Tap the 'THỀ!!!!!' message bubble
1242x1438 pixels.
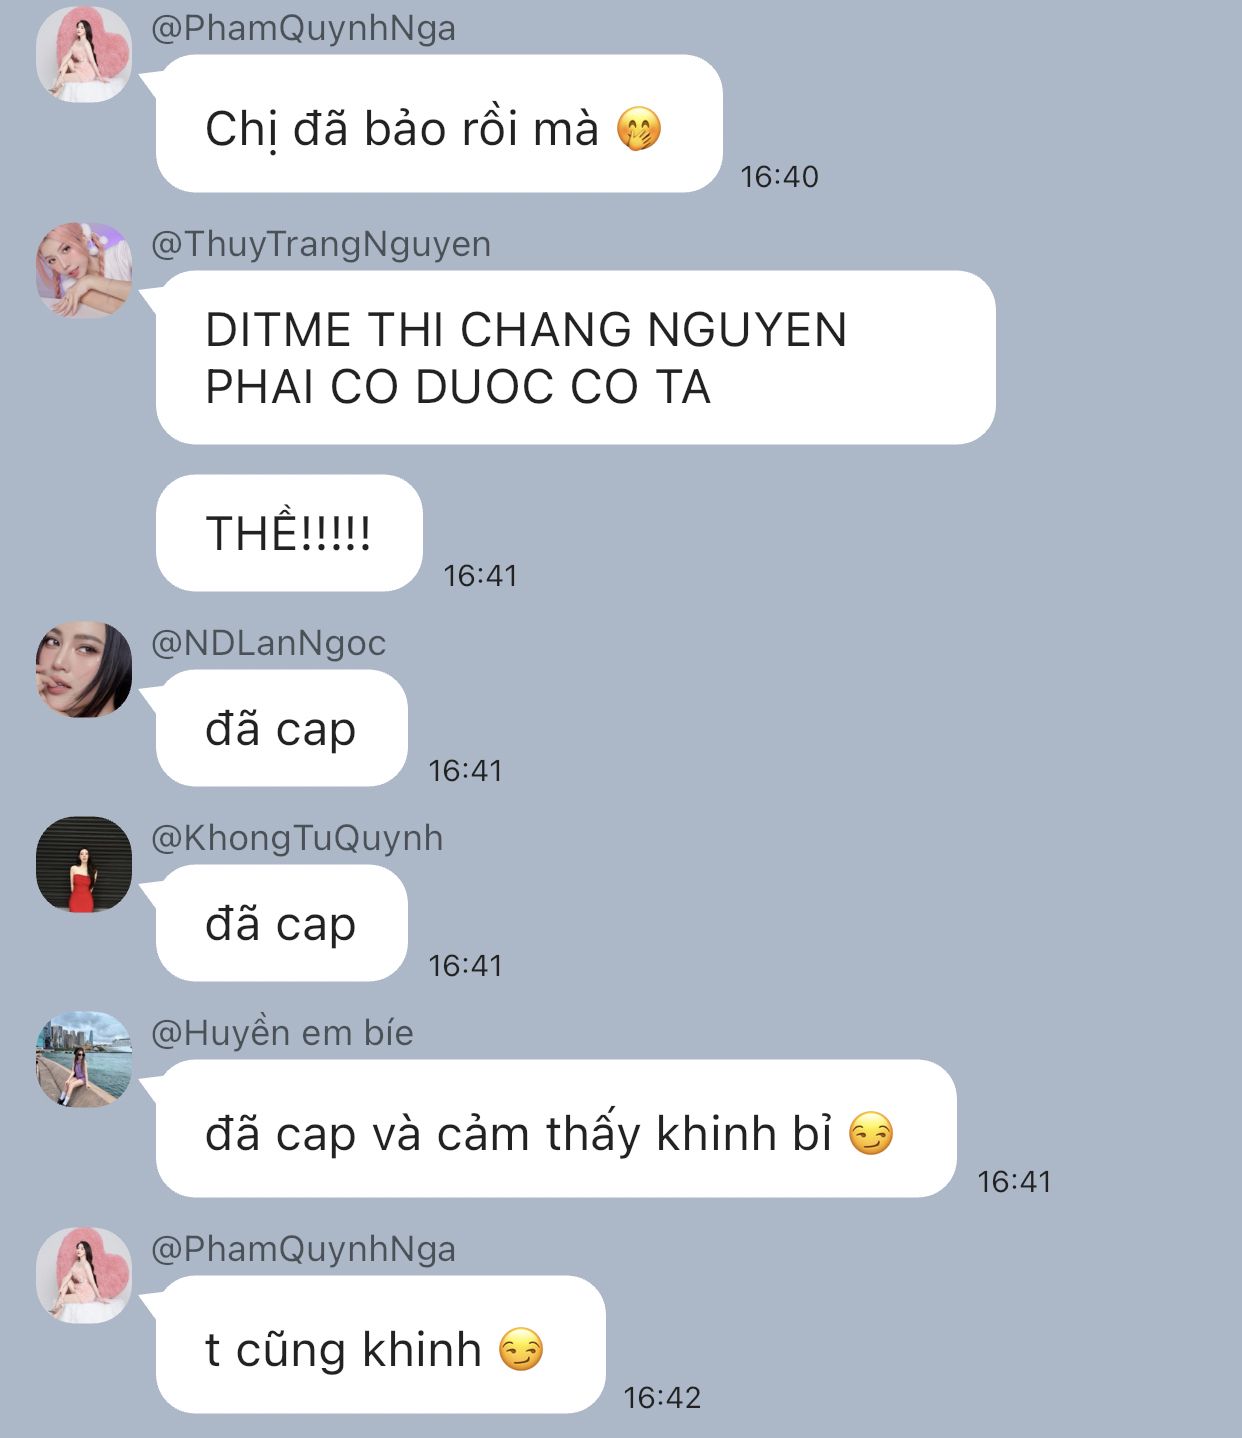click(x=289, y=533)
